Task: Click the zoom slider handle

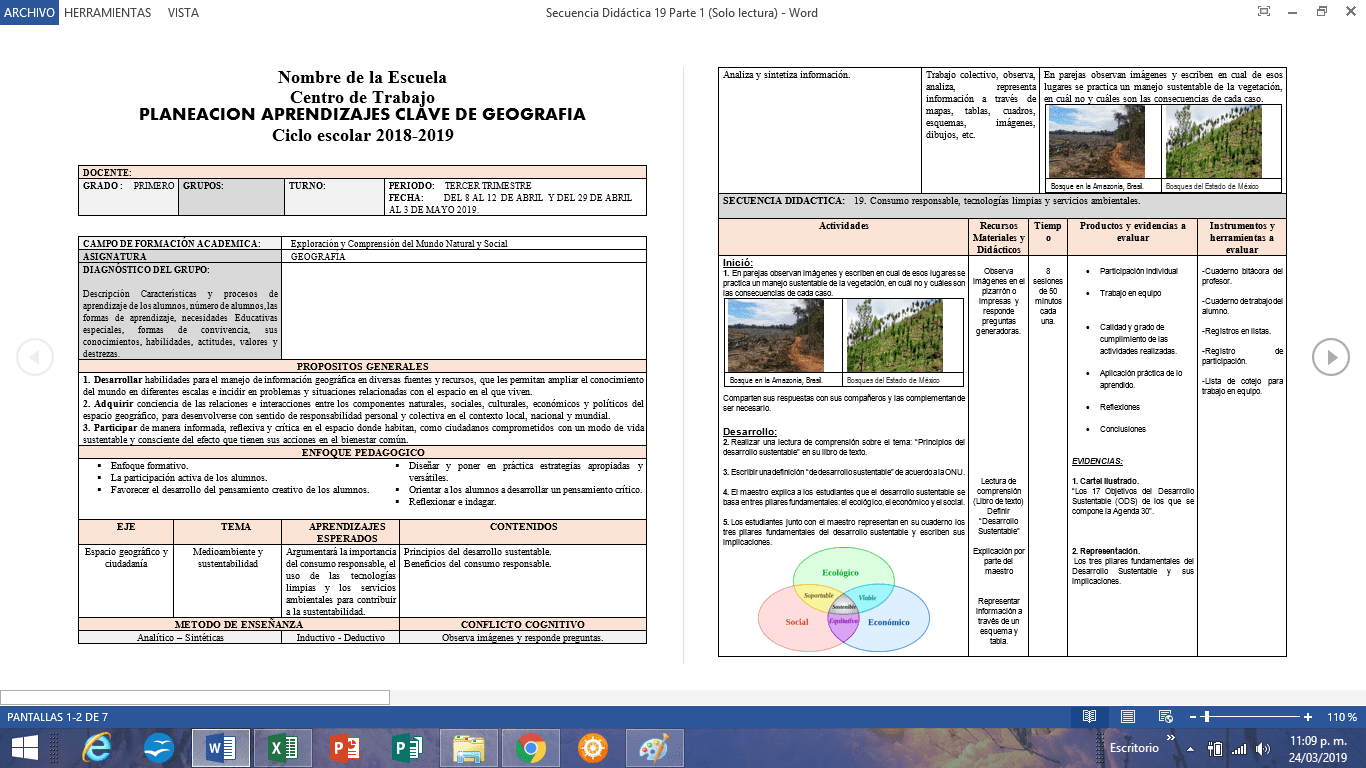Action: click(1208, 717)
